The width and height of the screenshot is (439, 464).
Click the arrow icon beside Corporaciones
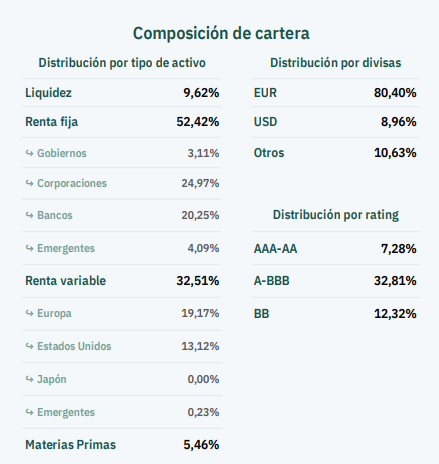pyautogui.click(x=30, y=183)
